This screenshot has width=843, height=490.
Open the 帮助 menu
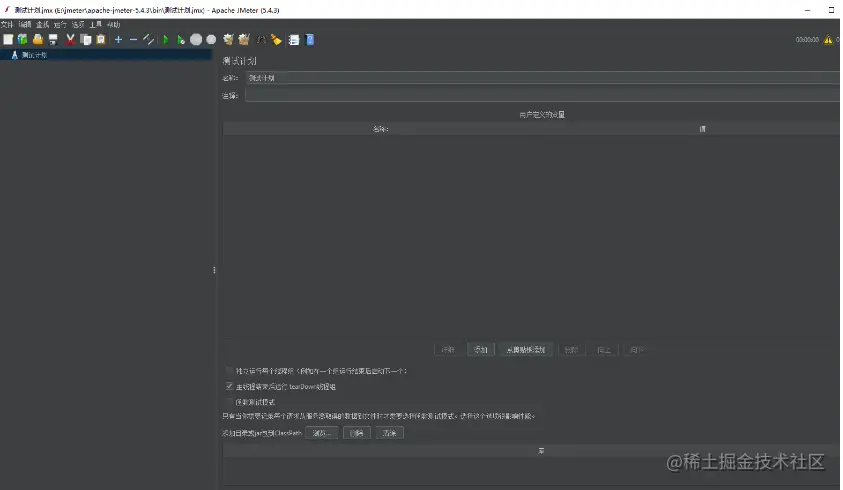coord(113,25)
